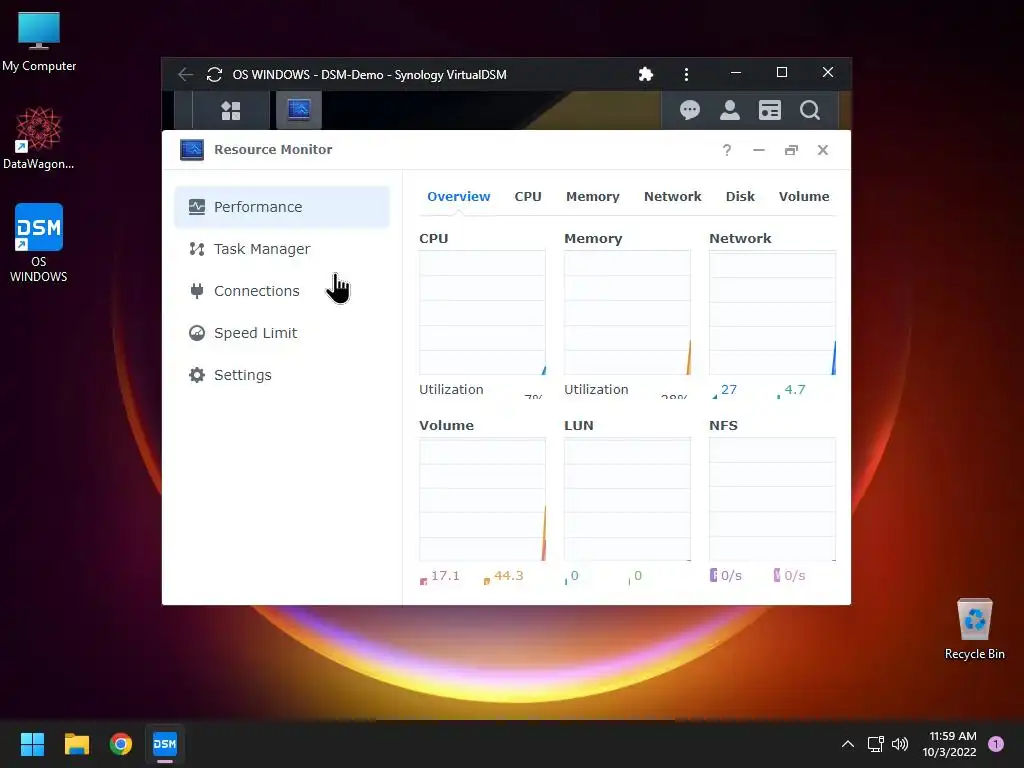Screen dimensions: 1024x768
Task: Open the three-dot app menu in title bar
Action: 686,74
